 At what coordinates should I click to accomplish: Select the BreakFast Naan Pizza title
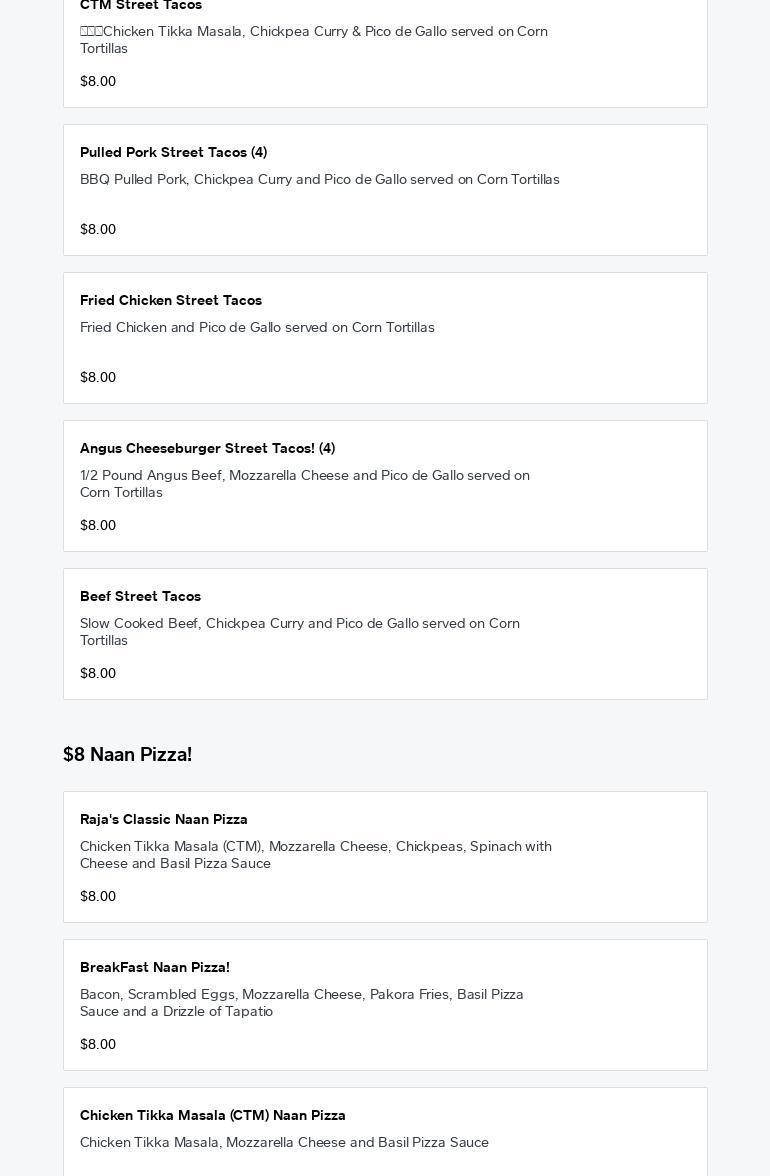[155, 967]
